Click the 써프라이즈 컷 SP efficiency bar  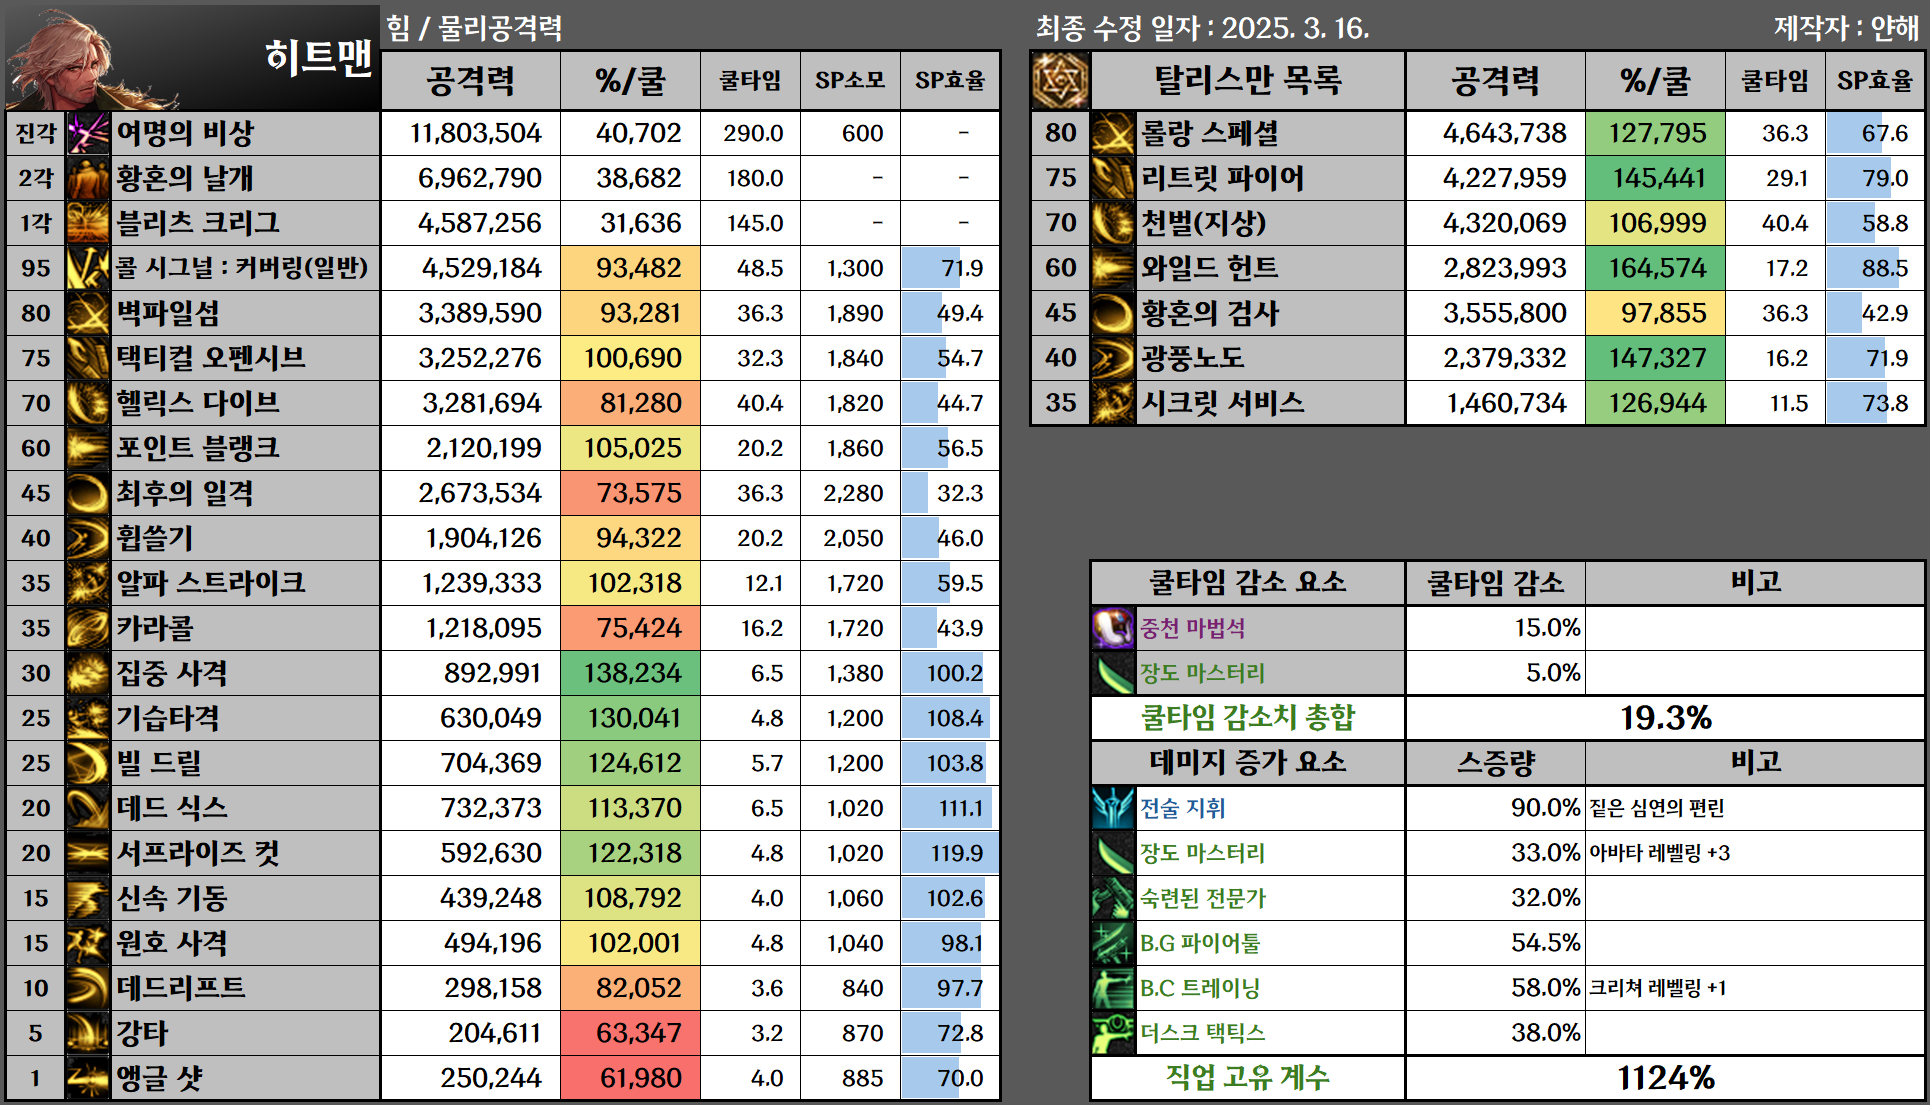click(x=949, y=853)
